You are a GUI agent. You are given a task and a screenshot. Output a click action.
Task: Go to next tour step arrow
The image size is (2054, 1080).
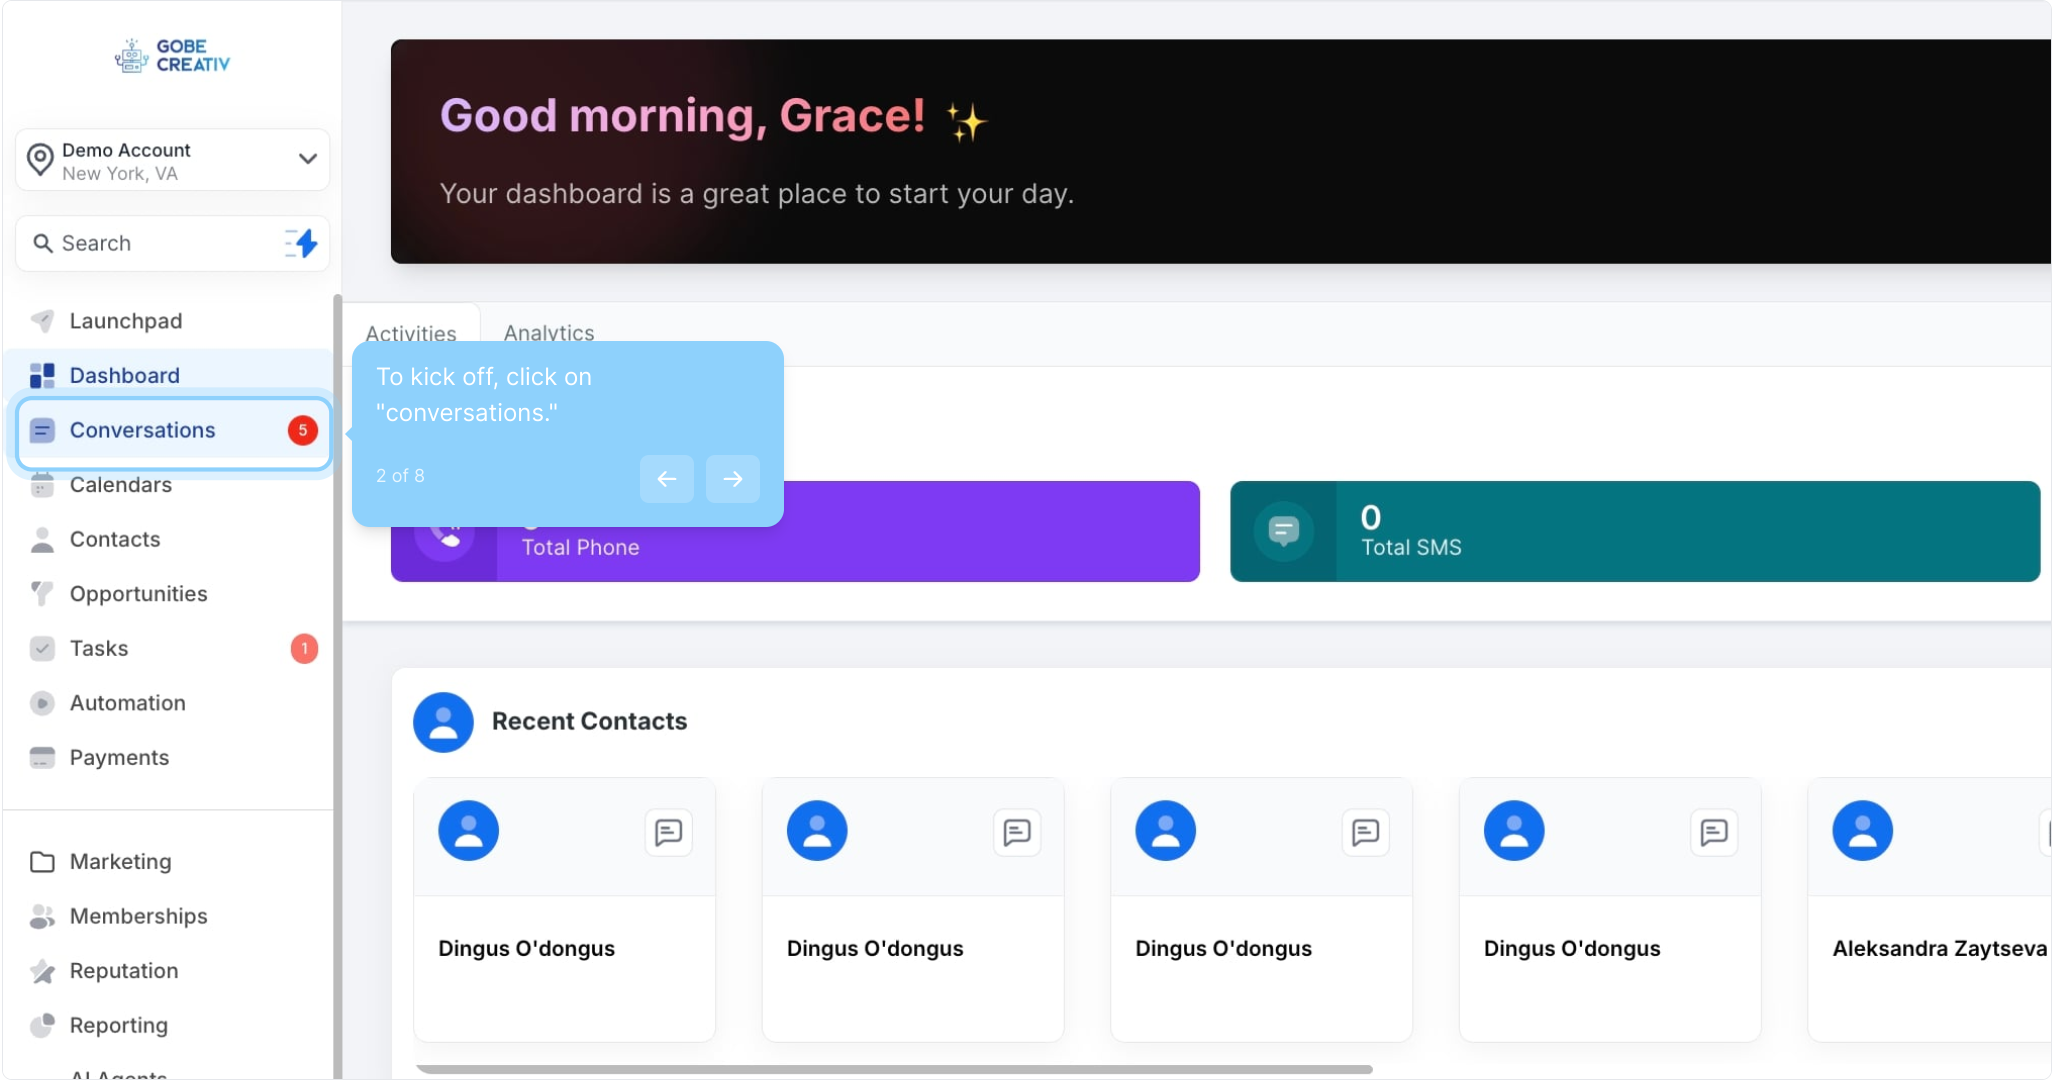732,479
